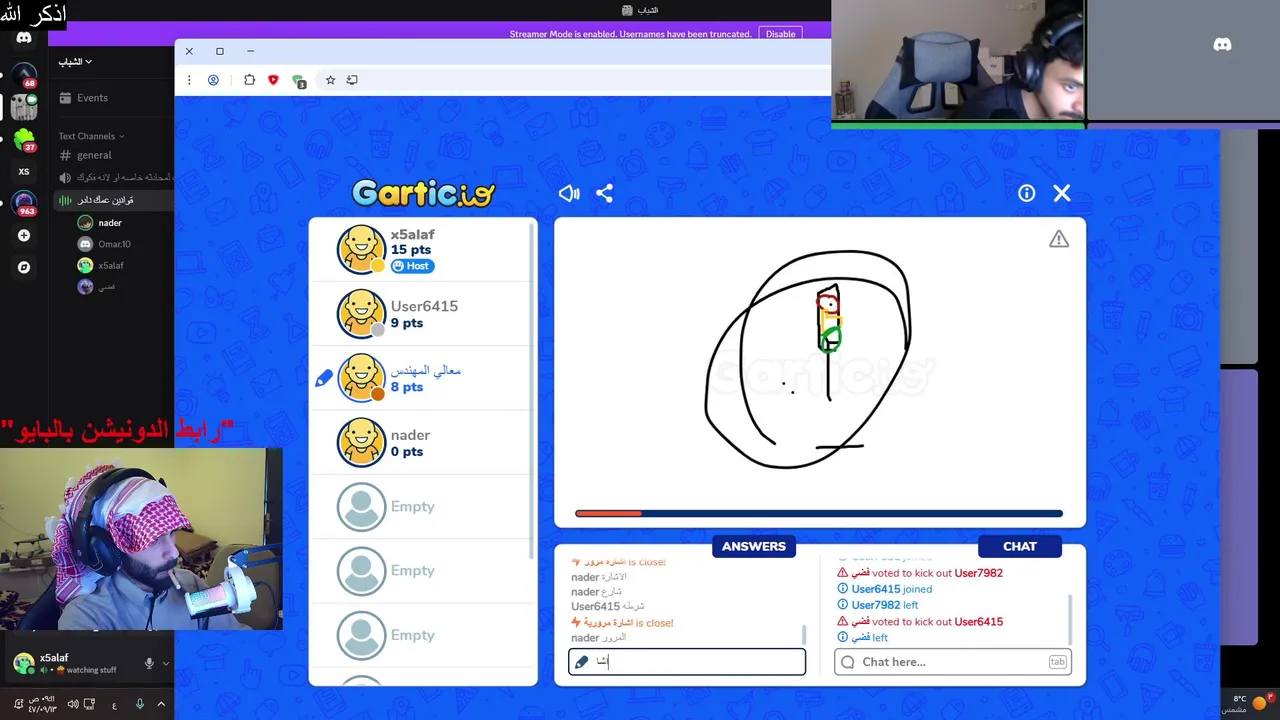Open the server with 37 notifications

point(24,139)
